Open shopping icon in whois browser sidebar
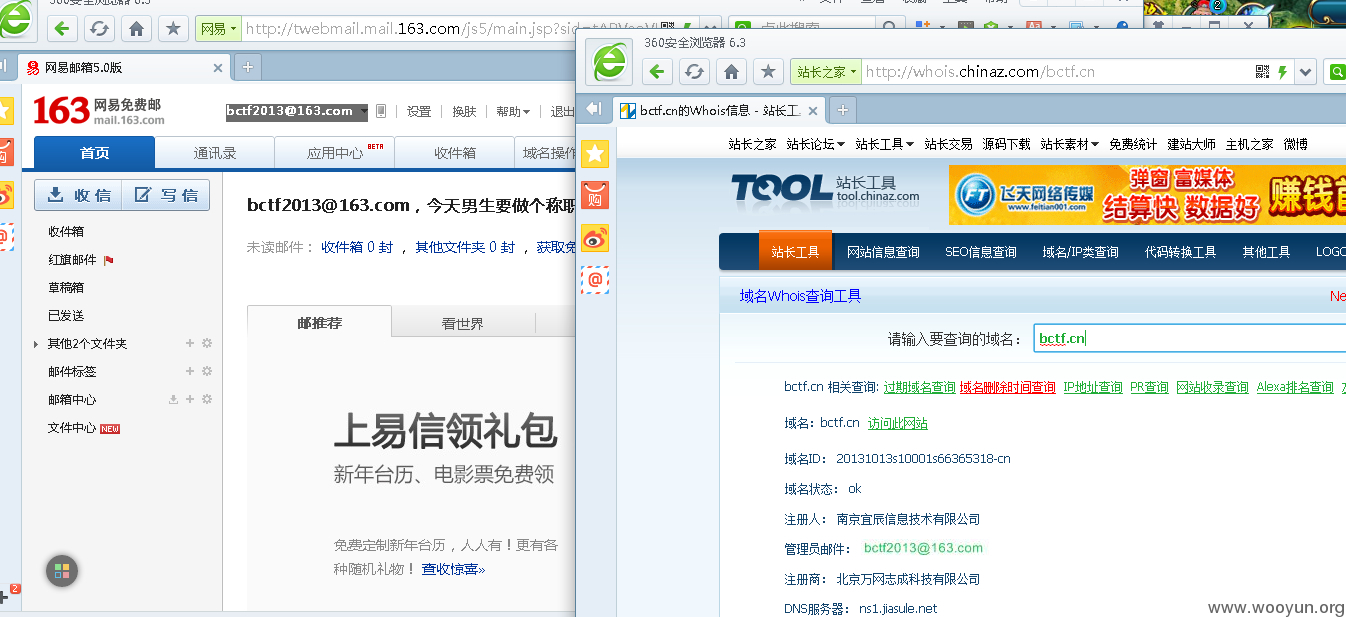 pyautogui.click(x=595, y=195)
